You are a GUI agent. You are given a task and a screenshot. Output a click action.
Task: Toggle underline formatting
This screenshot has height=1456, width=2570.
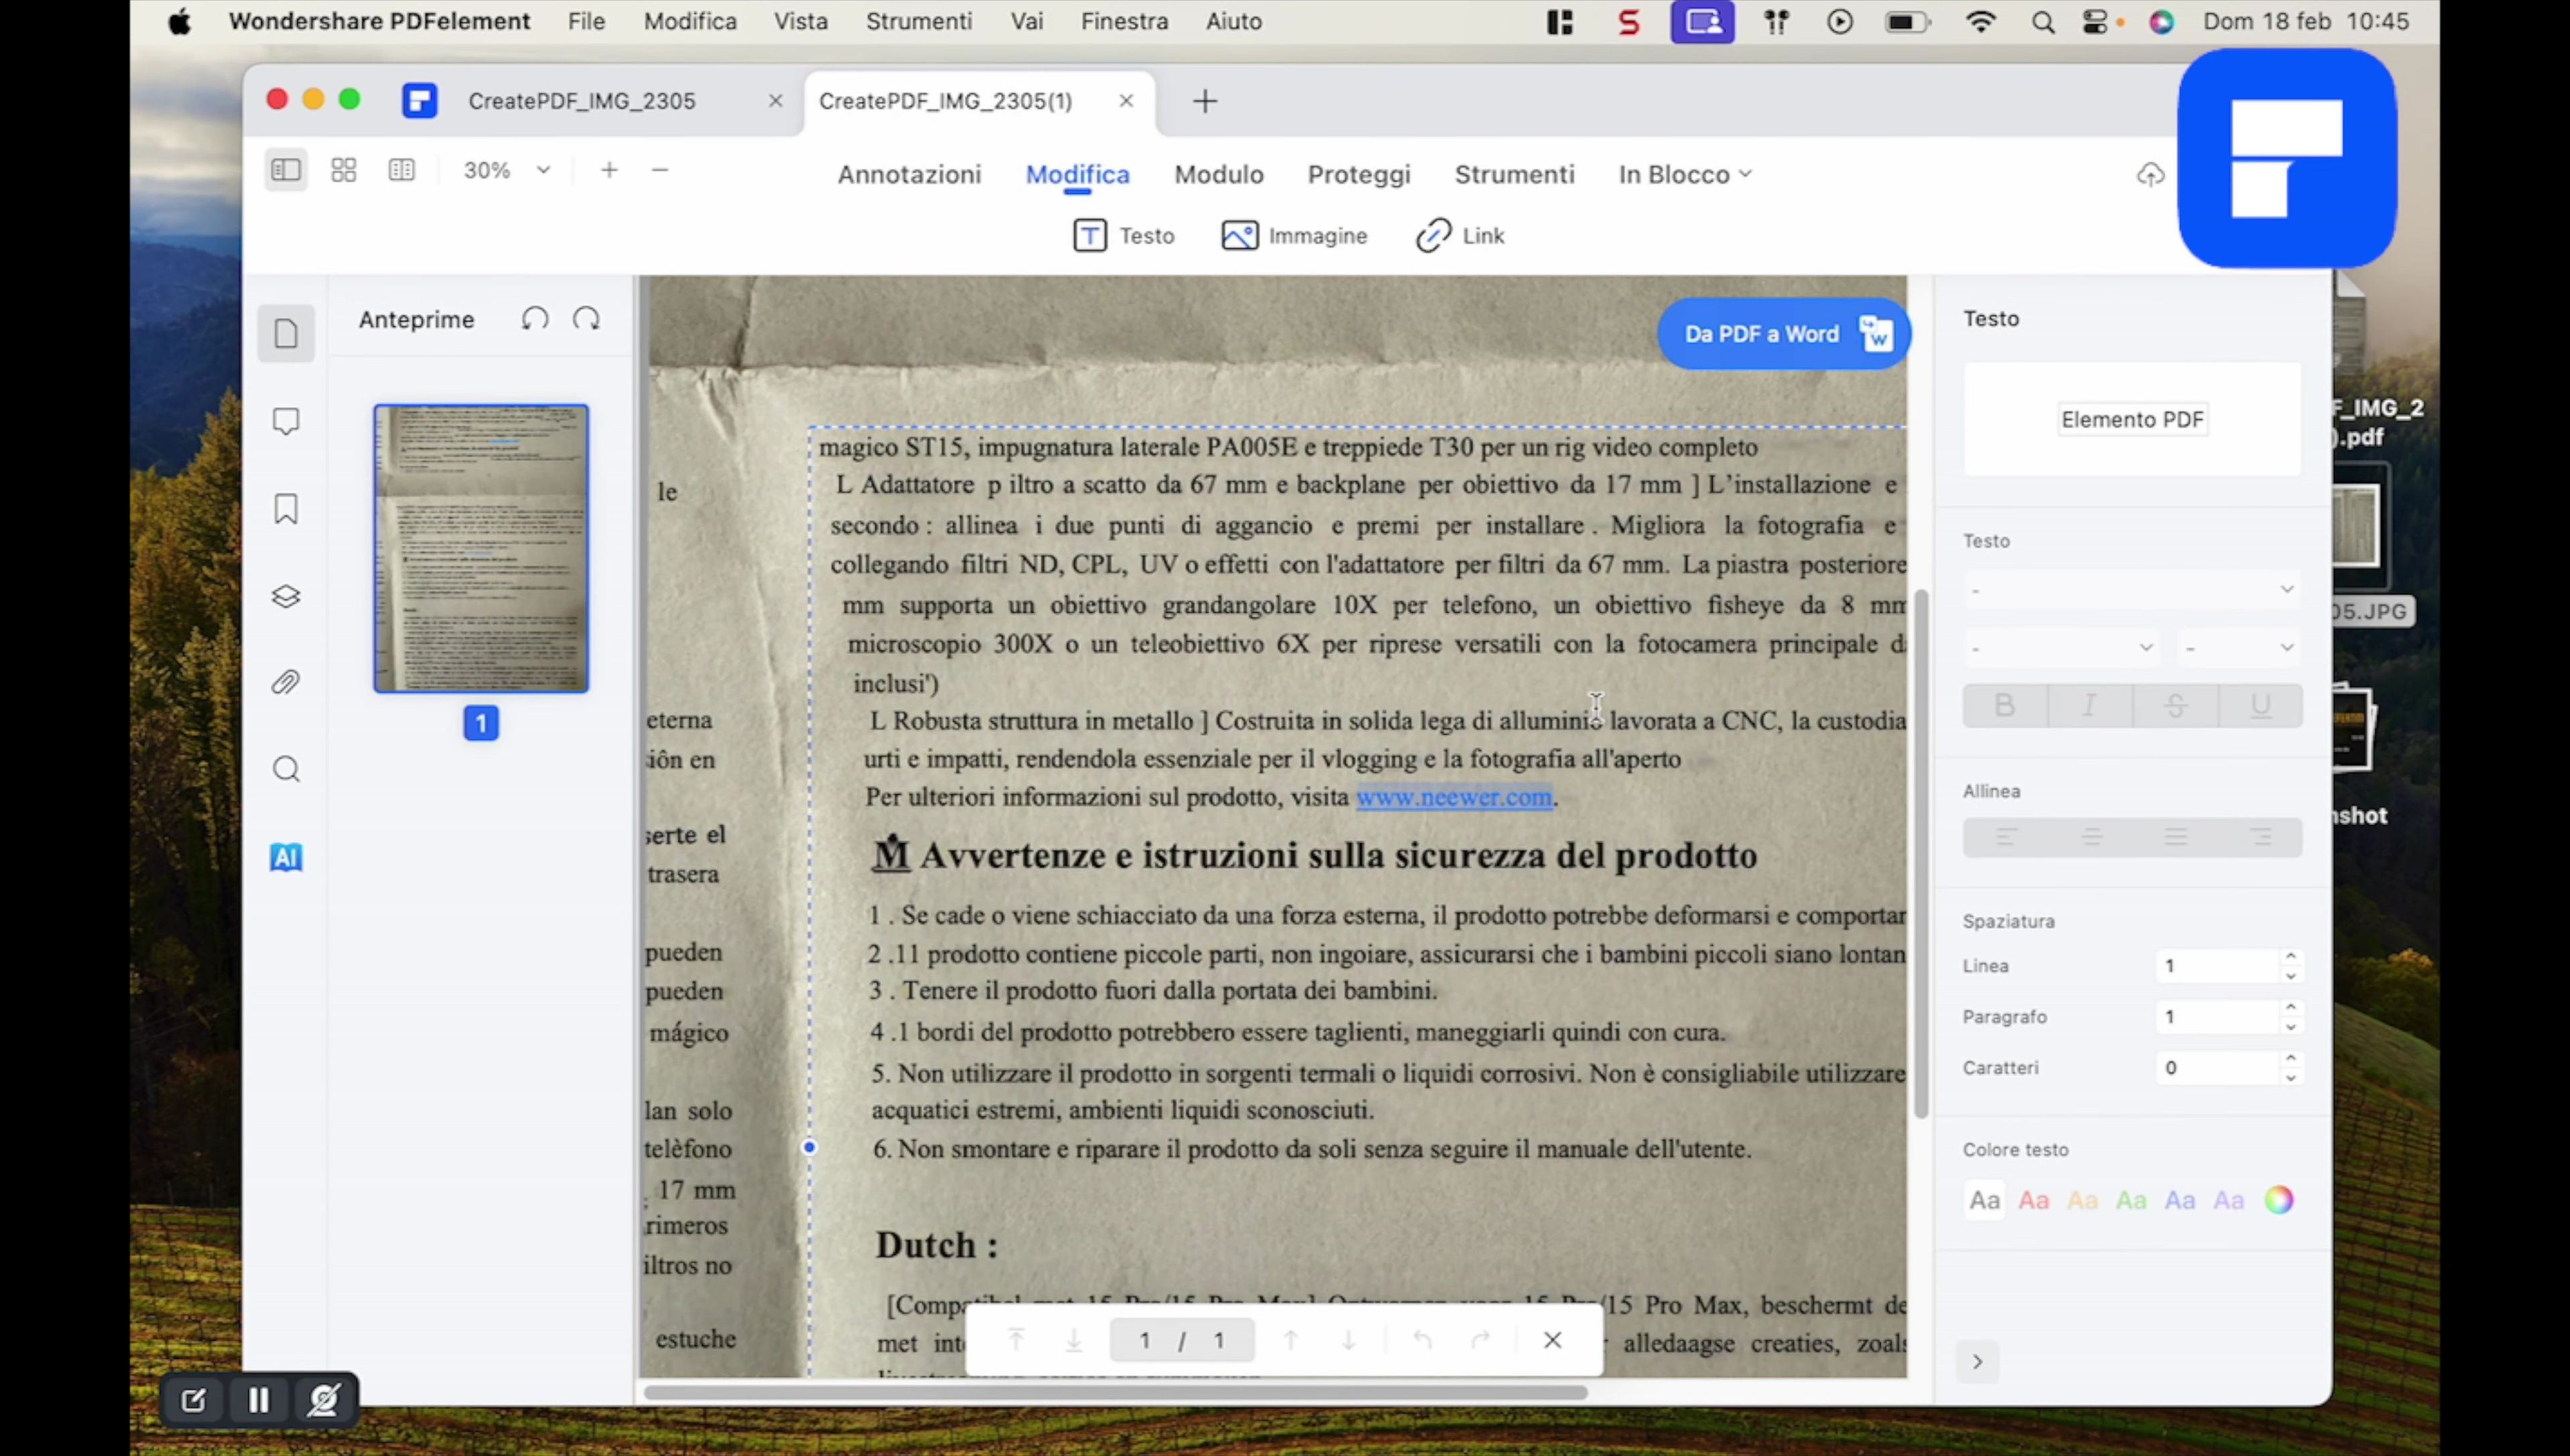click(2260, 706)
